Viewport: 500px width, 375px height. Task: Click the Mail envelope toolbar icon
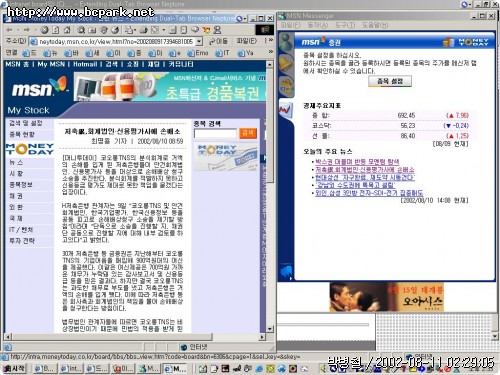pos(129,30)
